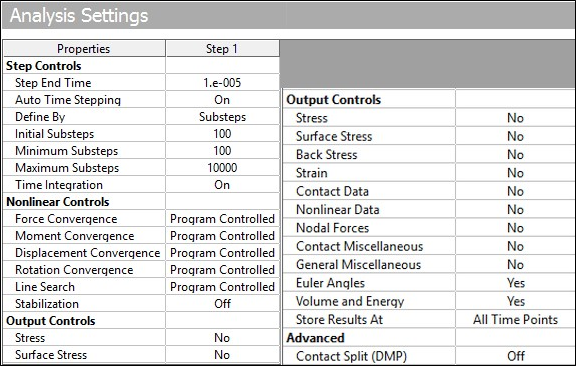Toggle Auto Time Stepping On value
The image size is (576, 366).
(x=222, y=100)
